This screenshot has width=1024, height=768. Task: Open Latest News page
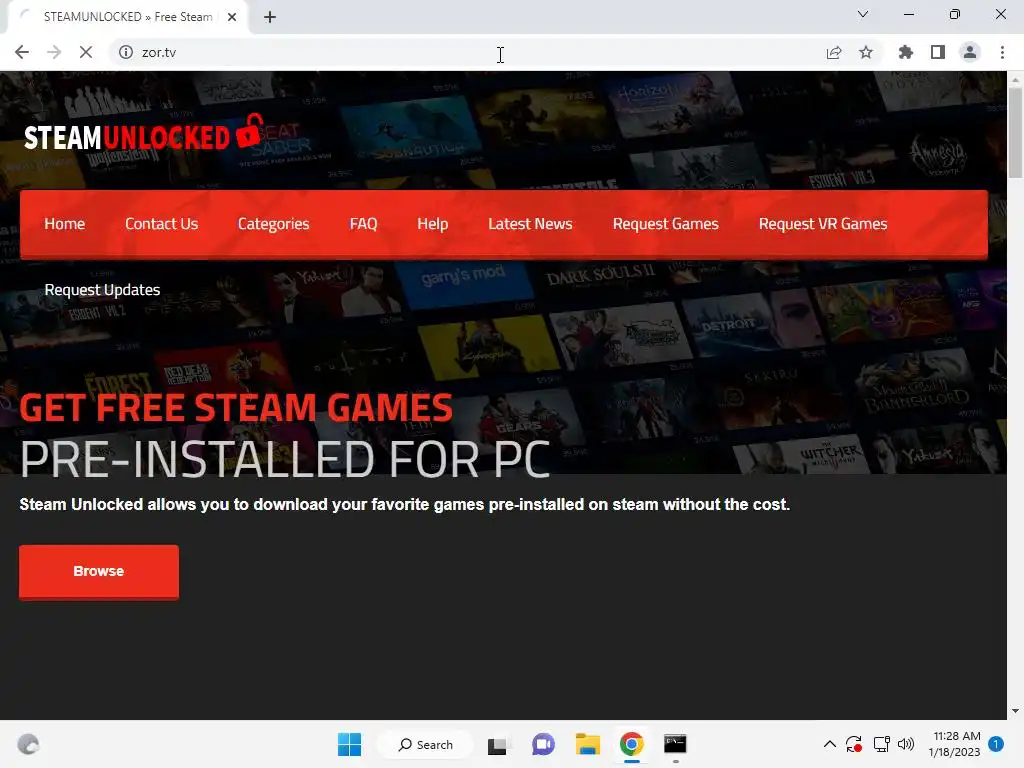pos(530,224)
